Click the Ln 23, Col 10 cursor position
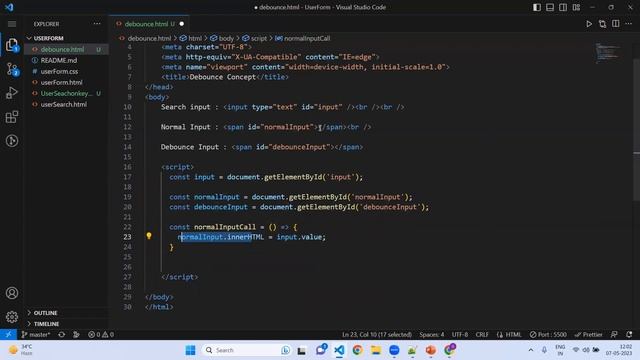640x360 pixels. point(377,335)
